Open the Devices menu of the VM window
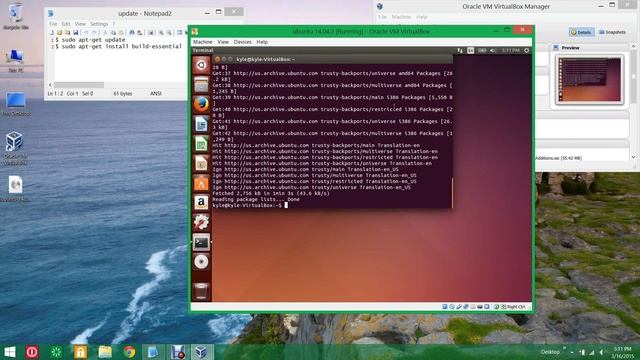The height and width of the screenshot is (360, 640). point(242,42)
